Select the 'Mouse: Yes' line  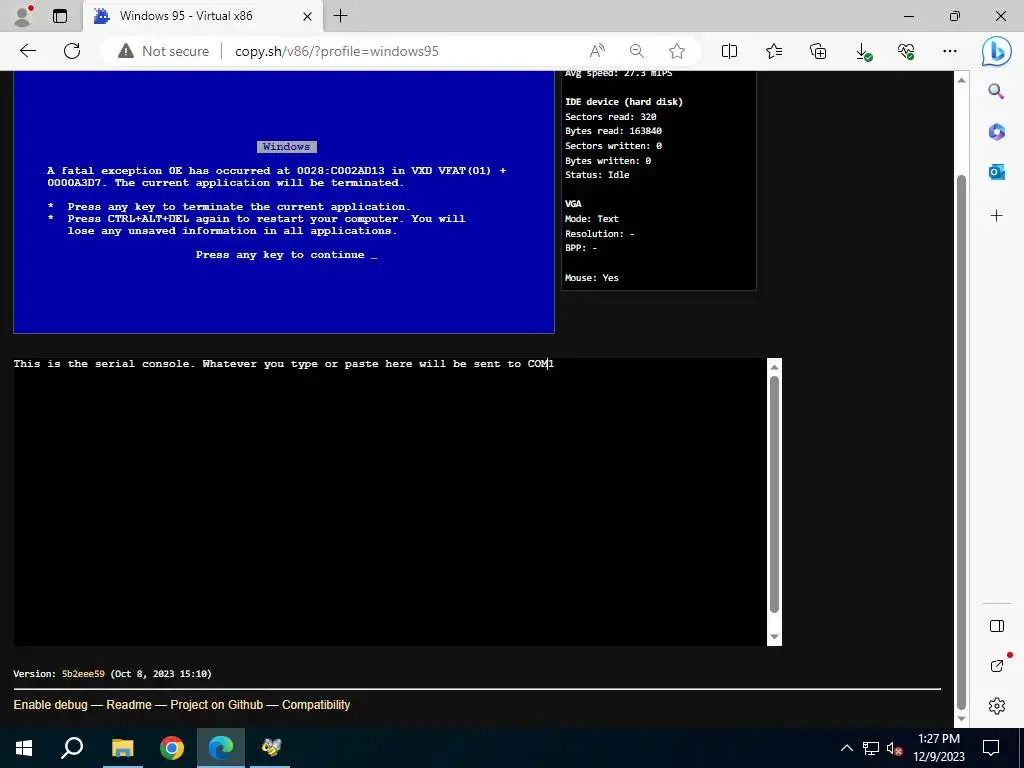pos(592,278)
